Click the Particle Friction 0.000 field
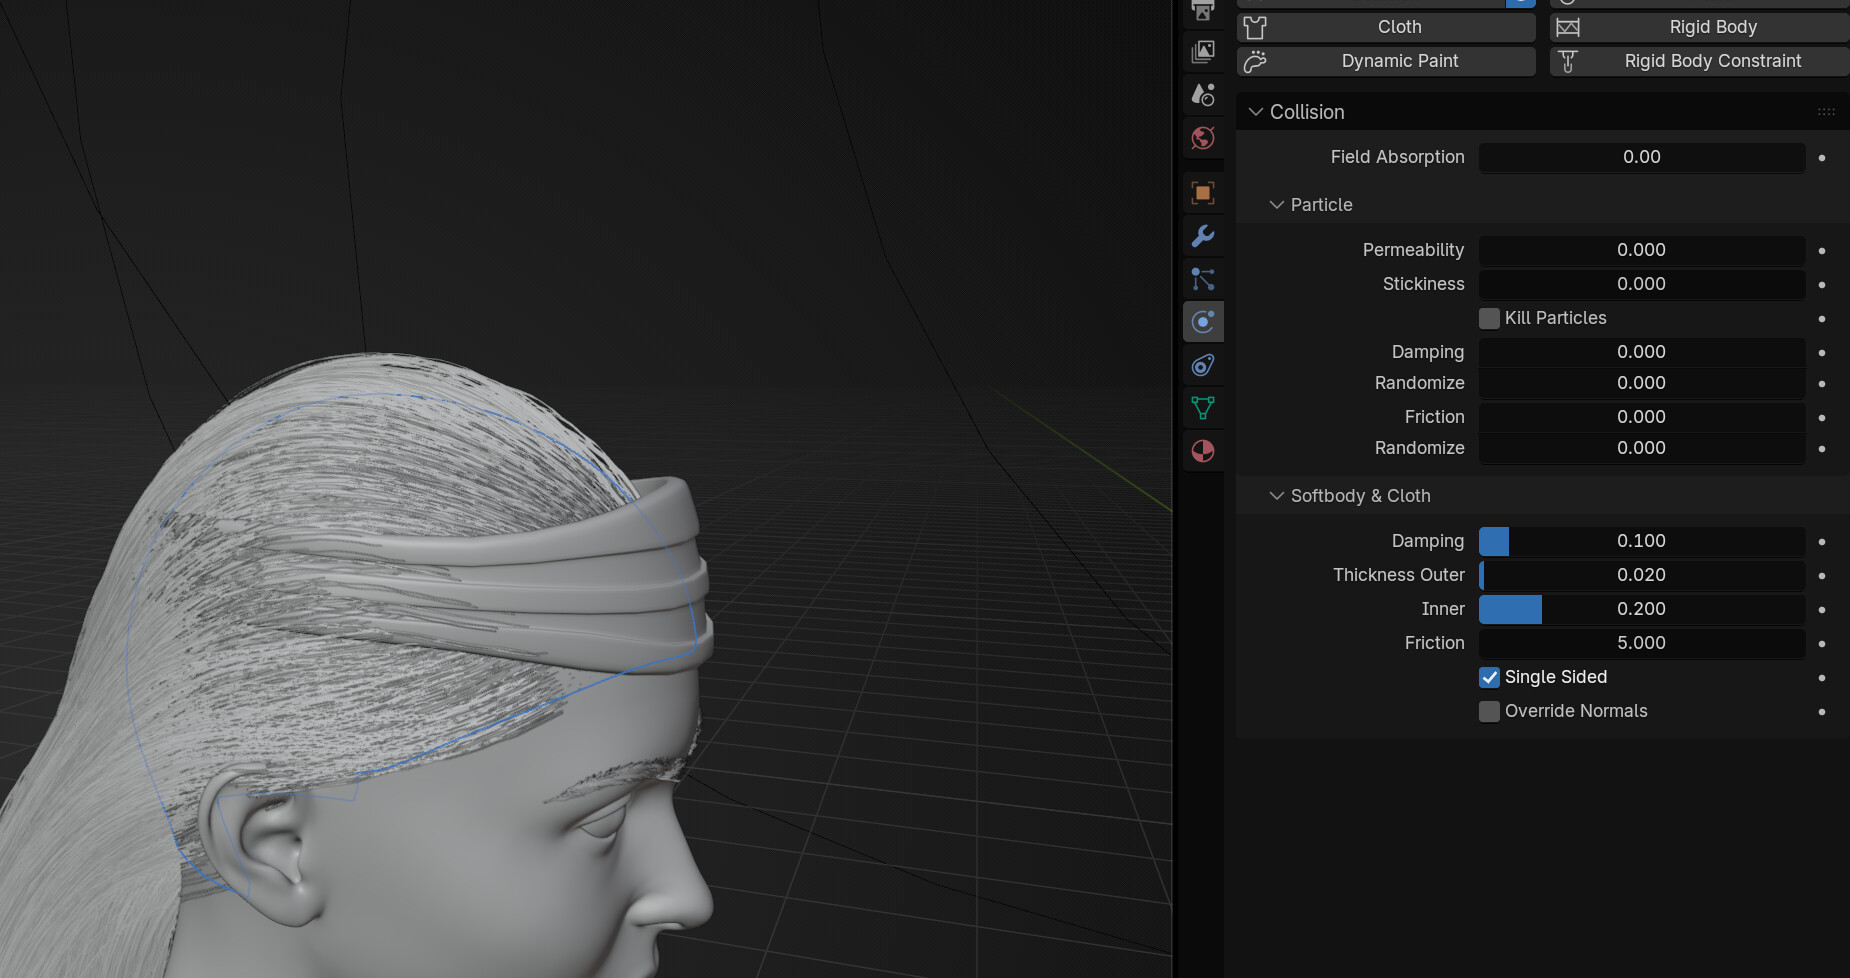The width and height of the screenshot is (1850, 978). [x=1642, y=417]
